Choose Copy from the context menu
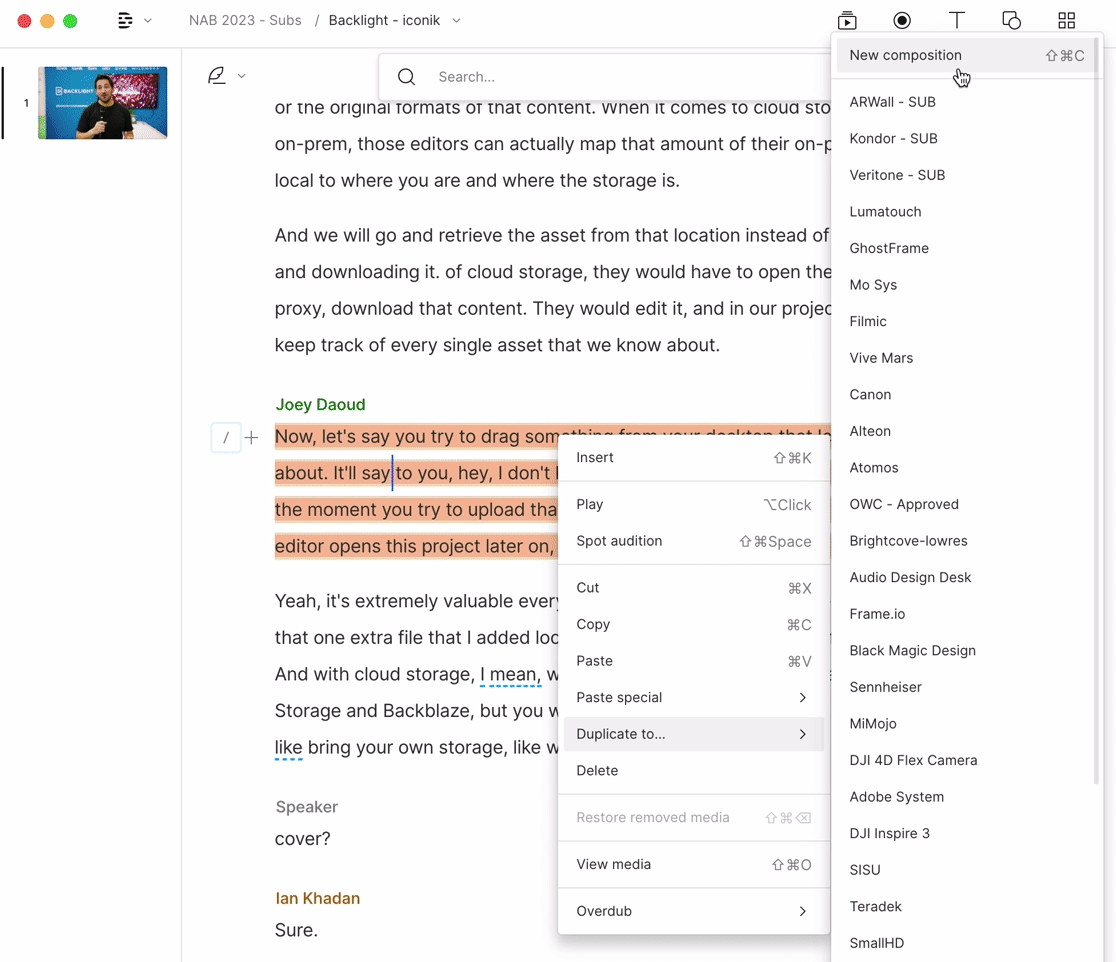The height and width of the screenshot is (962, 1116). (693, 624)
